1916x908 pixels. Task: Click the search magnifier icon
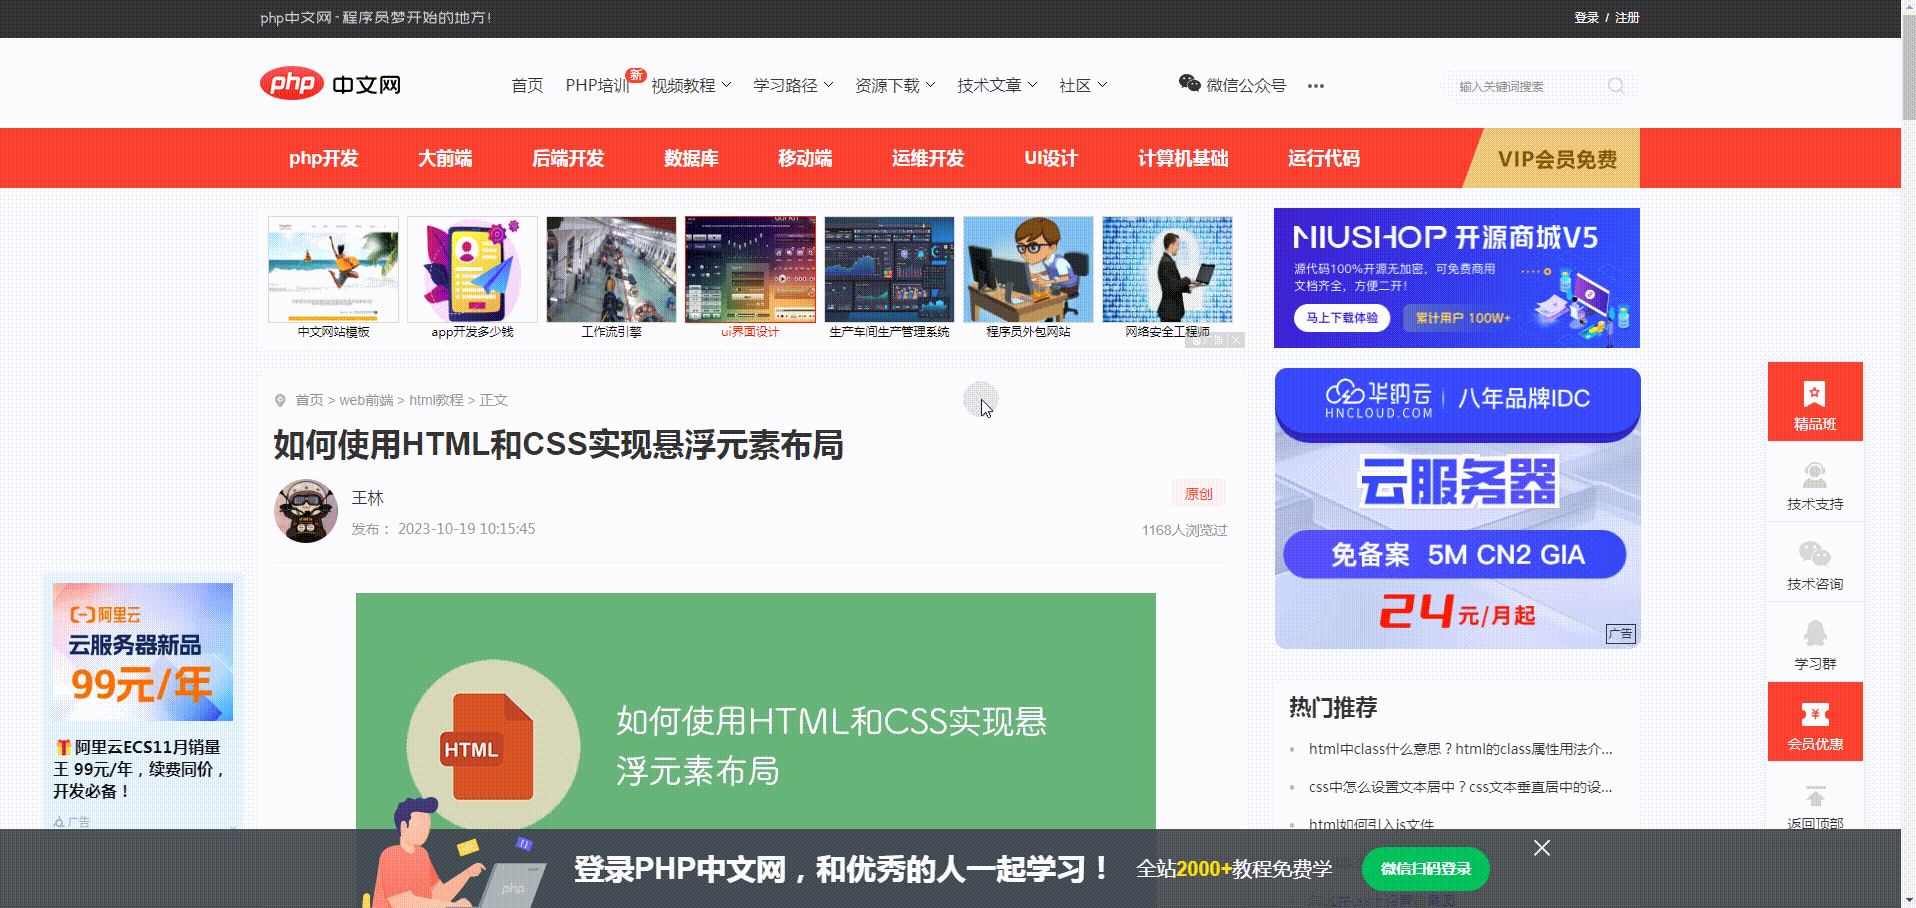(1616, 86)
